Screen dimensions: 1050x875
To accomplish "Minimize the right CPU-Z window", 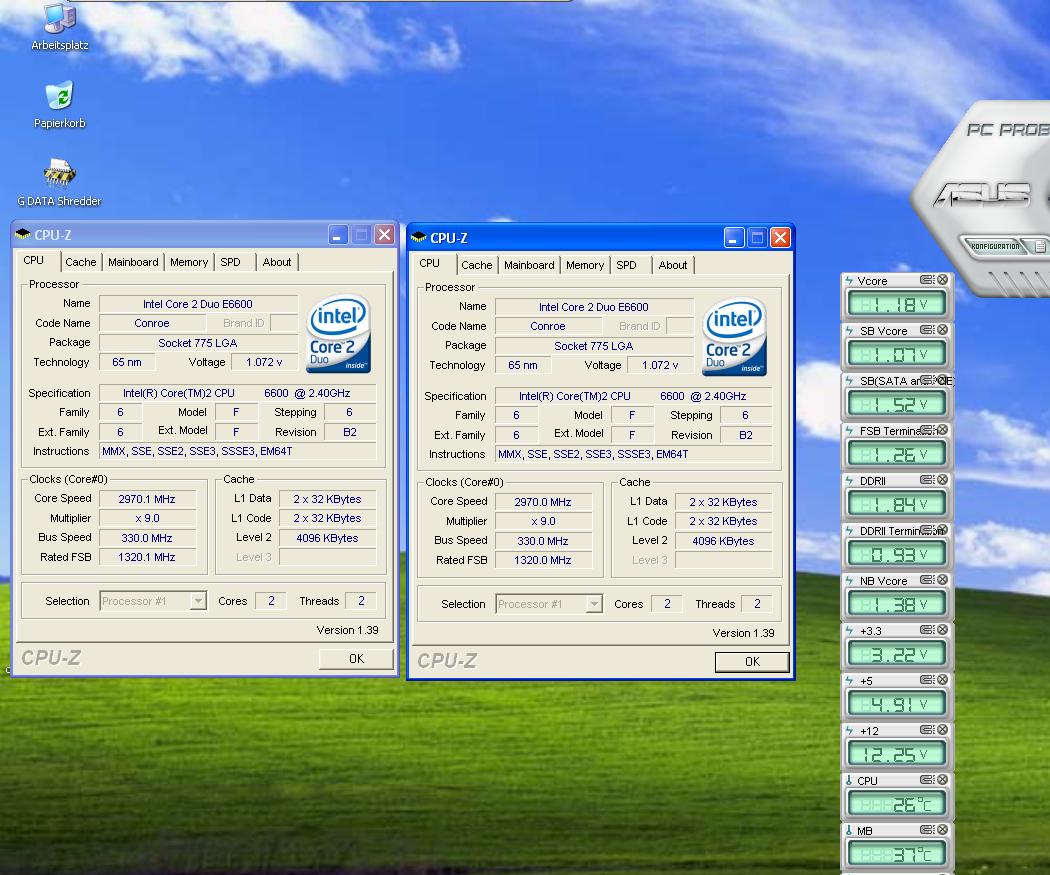I will pyautogui.click(x=734, y=238).
